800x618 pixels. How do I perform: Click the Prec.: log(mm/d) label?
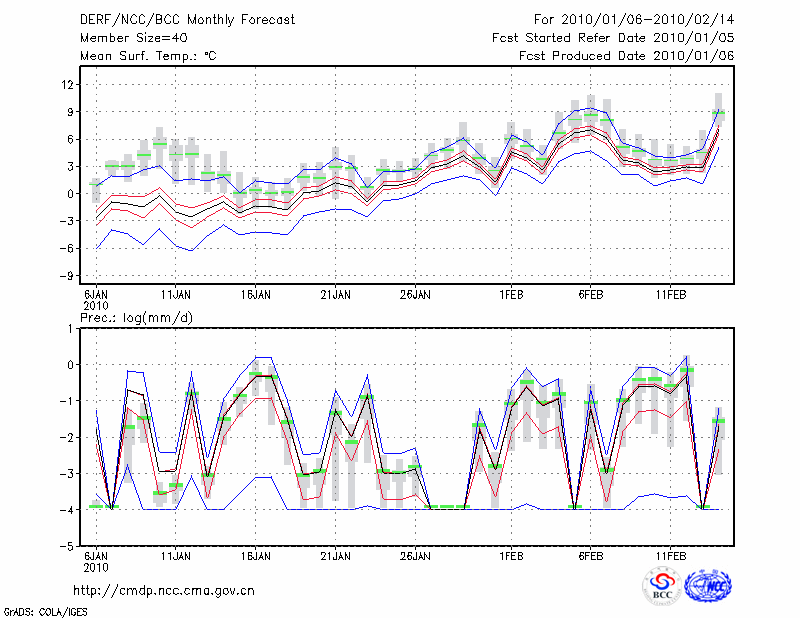137,317
